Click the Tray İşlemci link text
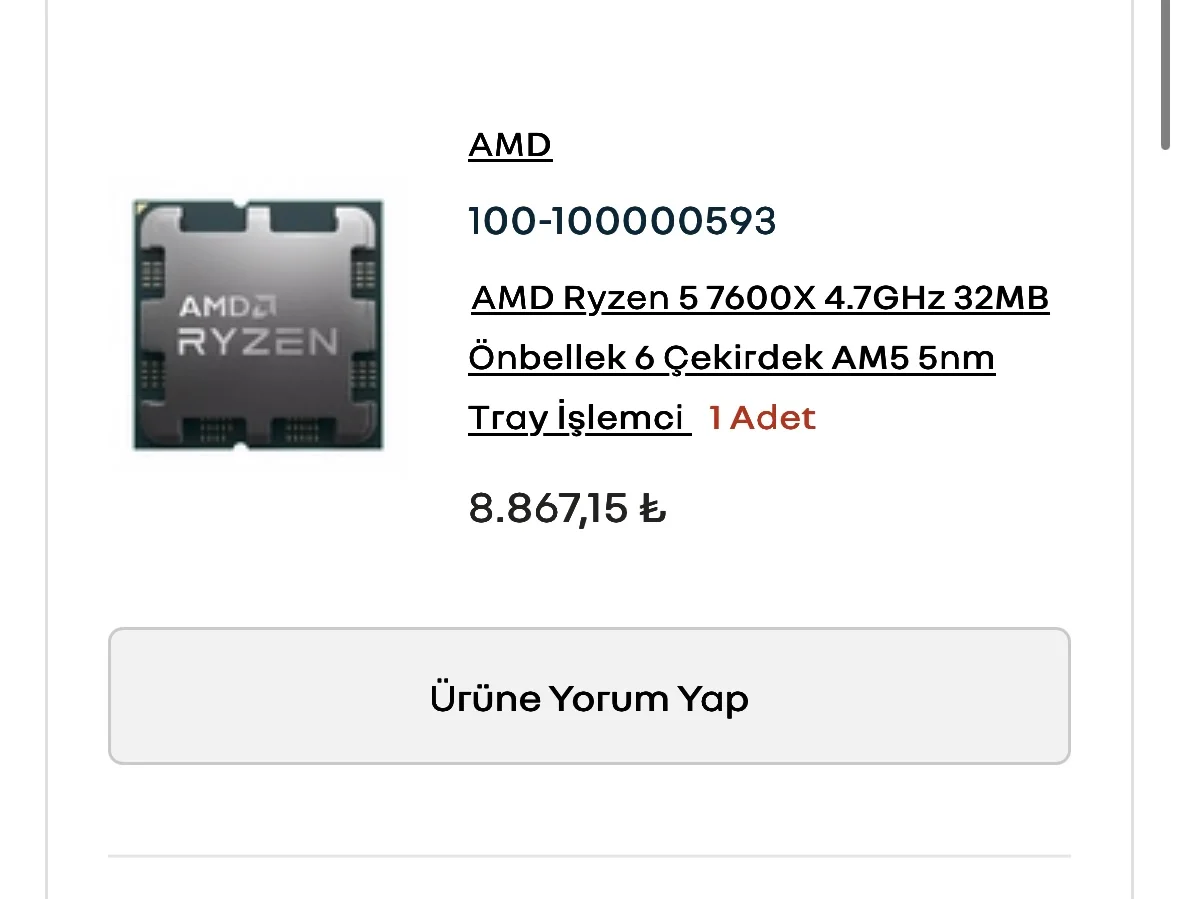 click(x=577, y=418)
